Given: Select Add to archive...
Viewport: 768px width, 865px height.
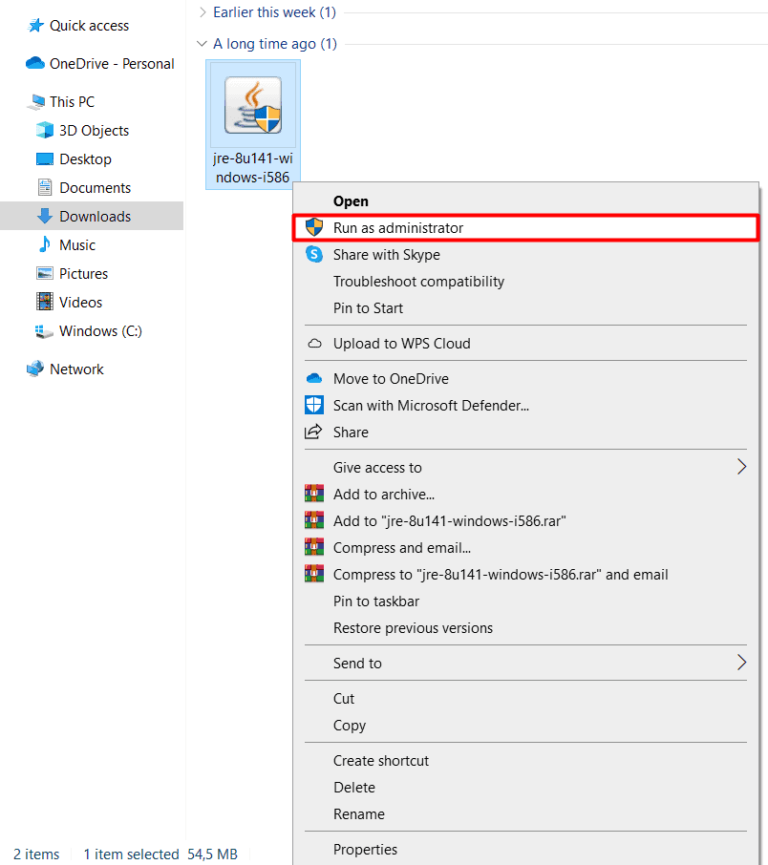Looking at the screenshot, I should 525,494.
